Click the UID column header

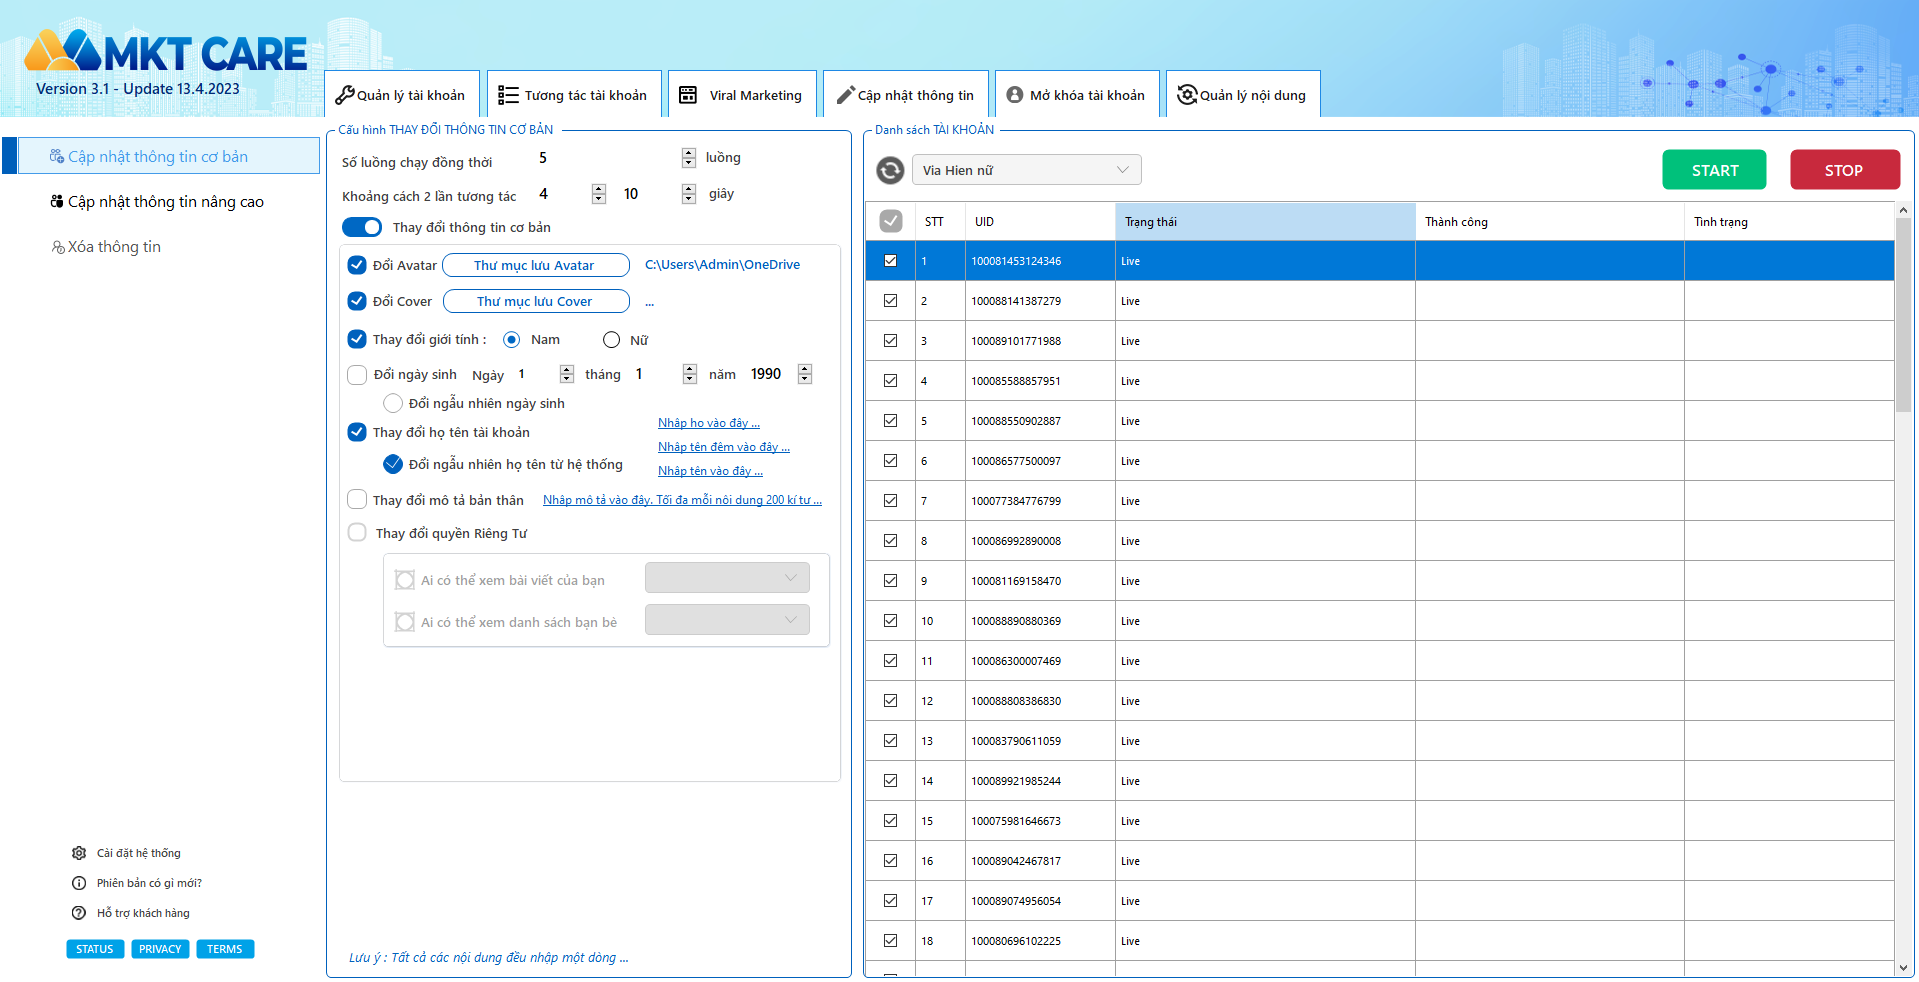(x=1040, y=222)
